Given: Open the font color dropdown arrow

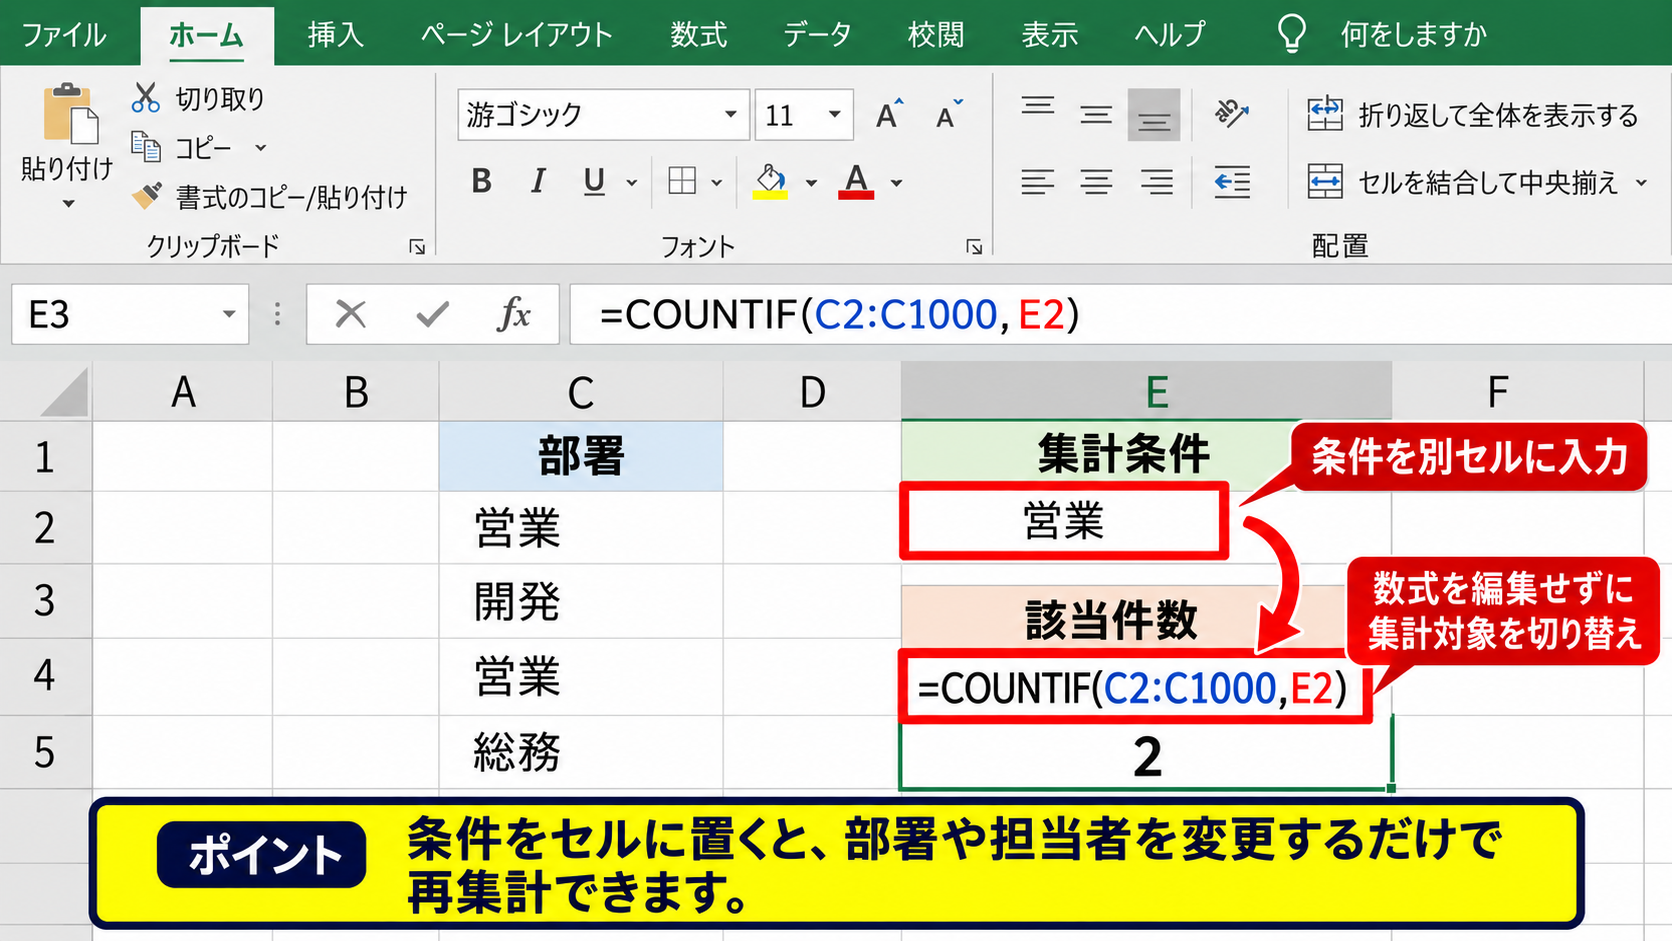Looking at the screenshot, I should coord(897,183).
